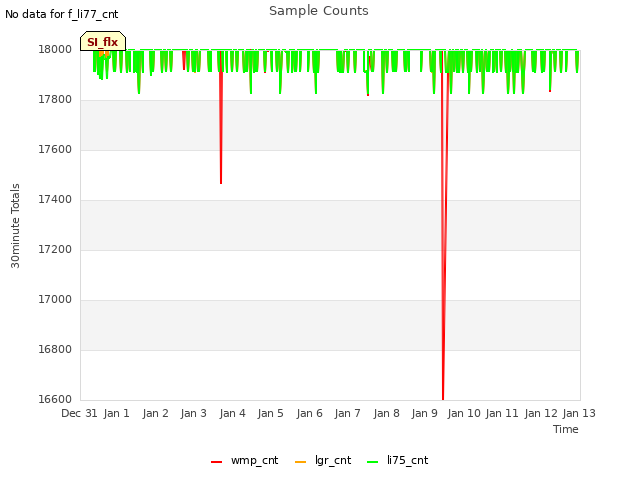Toggle the li75_cnt legend entry

pos(398,460)
